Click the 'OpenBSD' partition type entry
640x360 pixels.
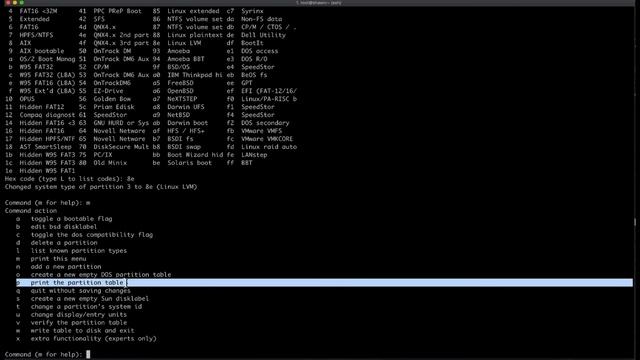click(180, 91)
